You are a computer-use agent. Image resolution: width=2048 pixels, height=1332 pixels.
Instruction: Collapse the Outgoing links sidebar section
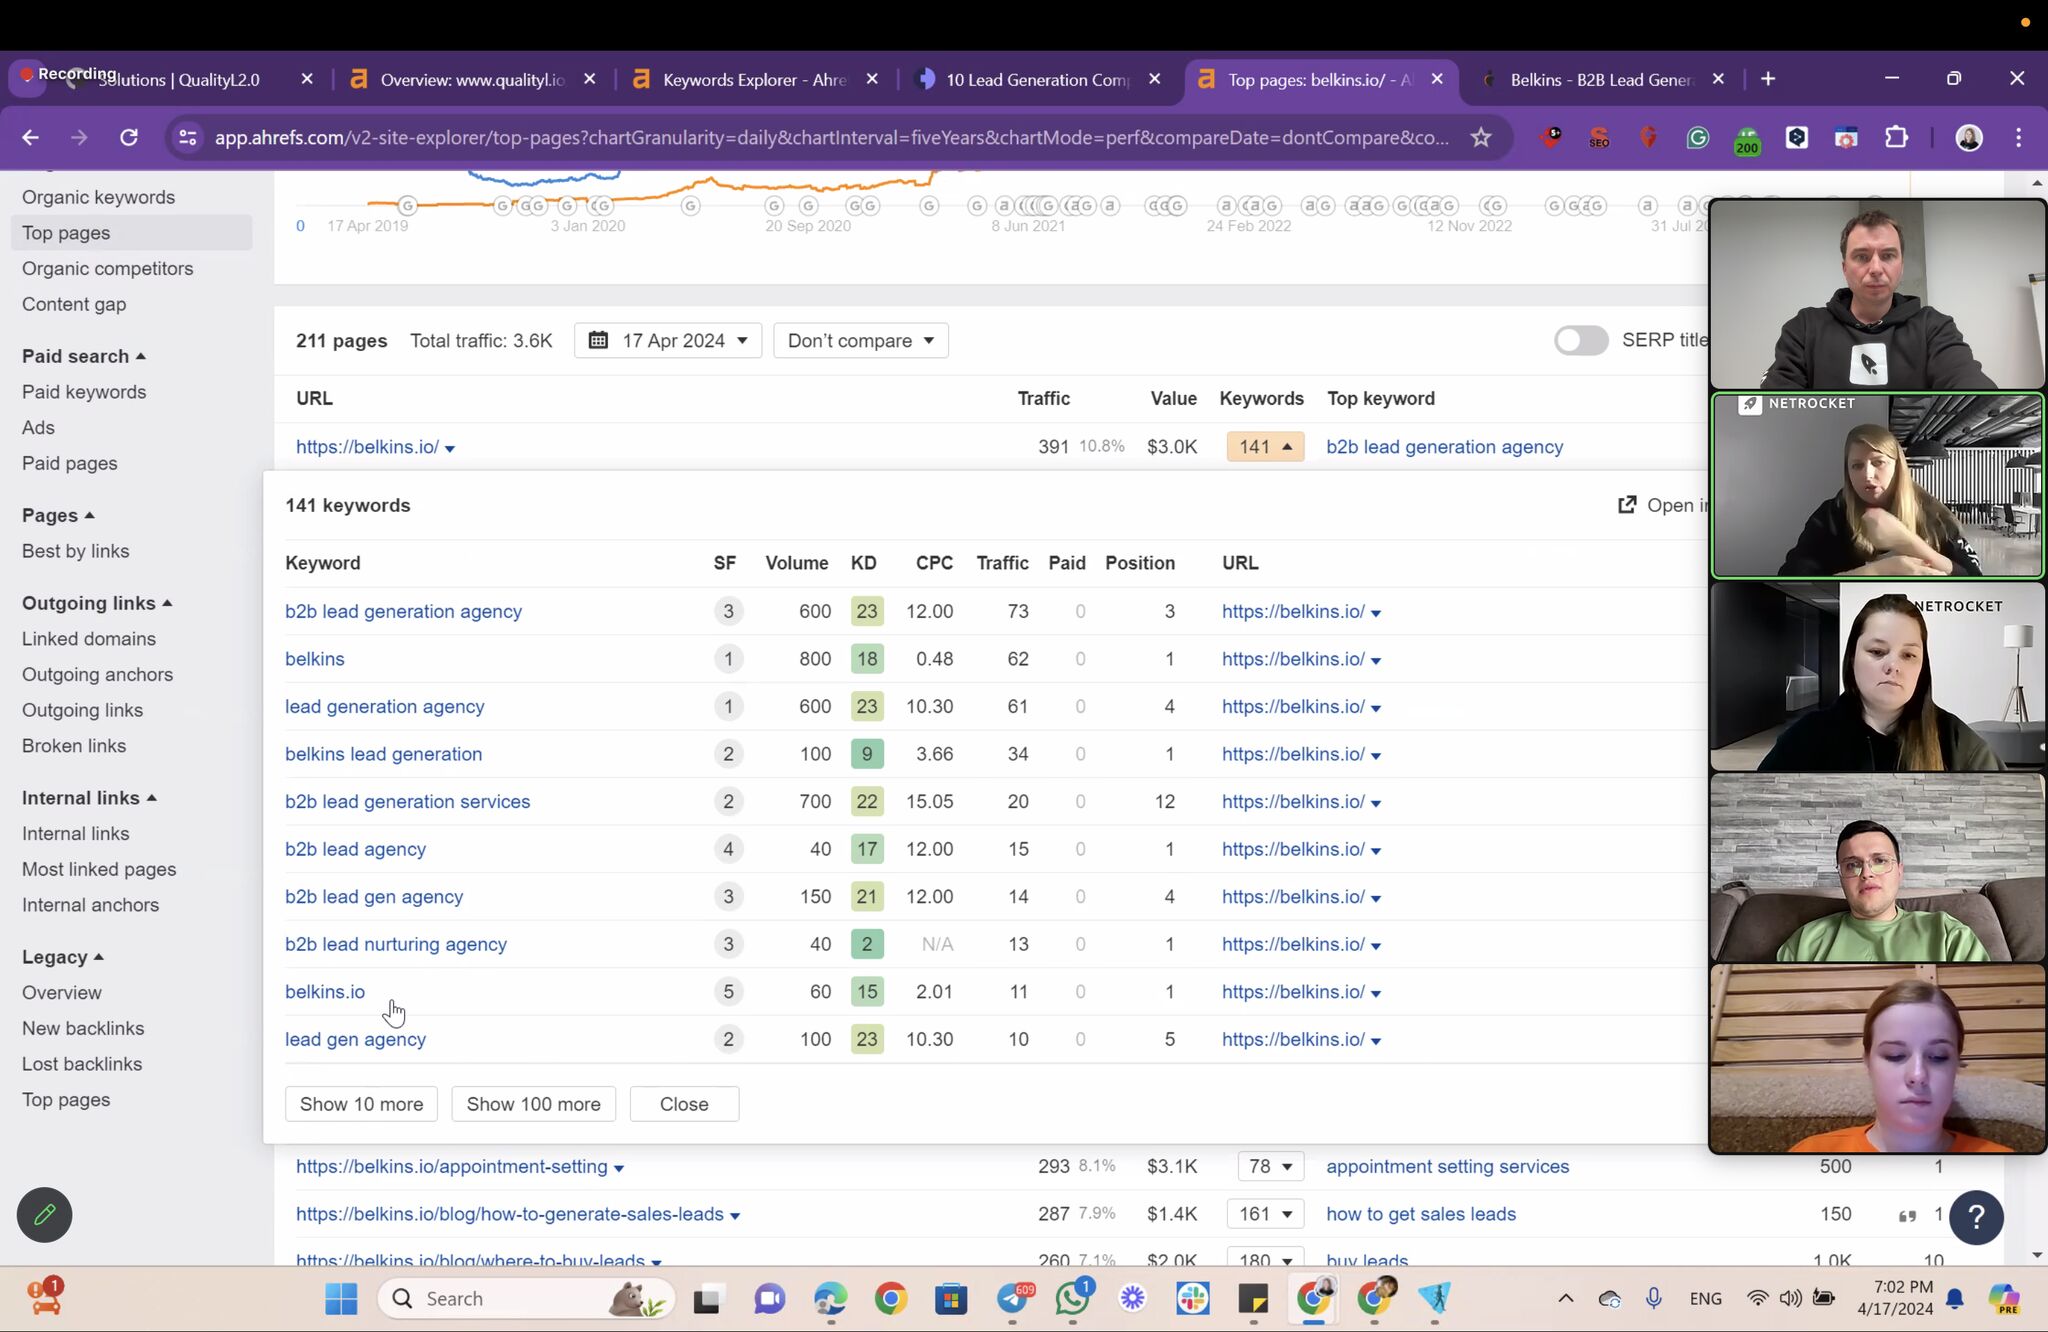coord(97,603)
